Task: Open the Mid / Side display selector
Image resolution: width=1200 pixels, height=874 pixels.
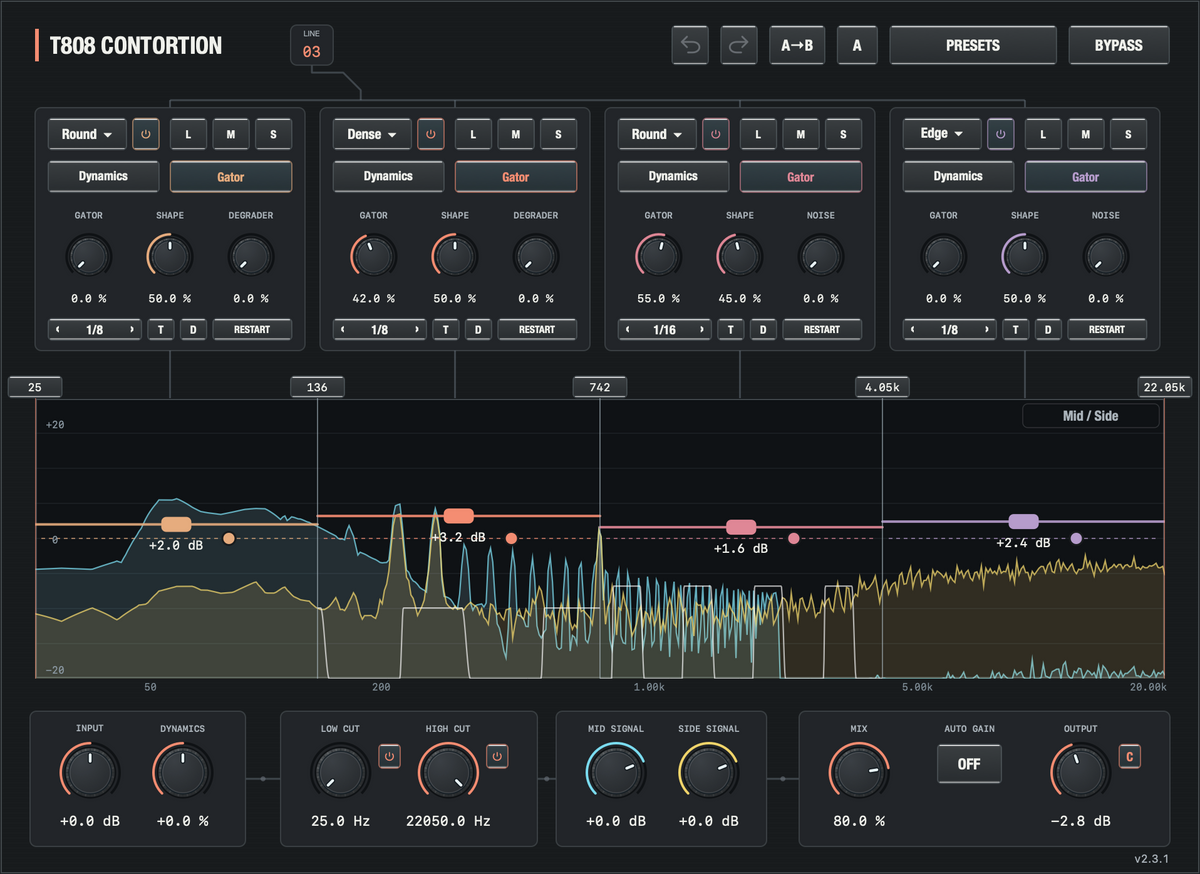Action: [1091, 416]
